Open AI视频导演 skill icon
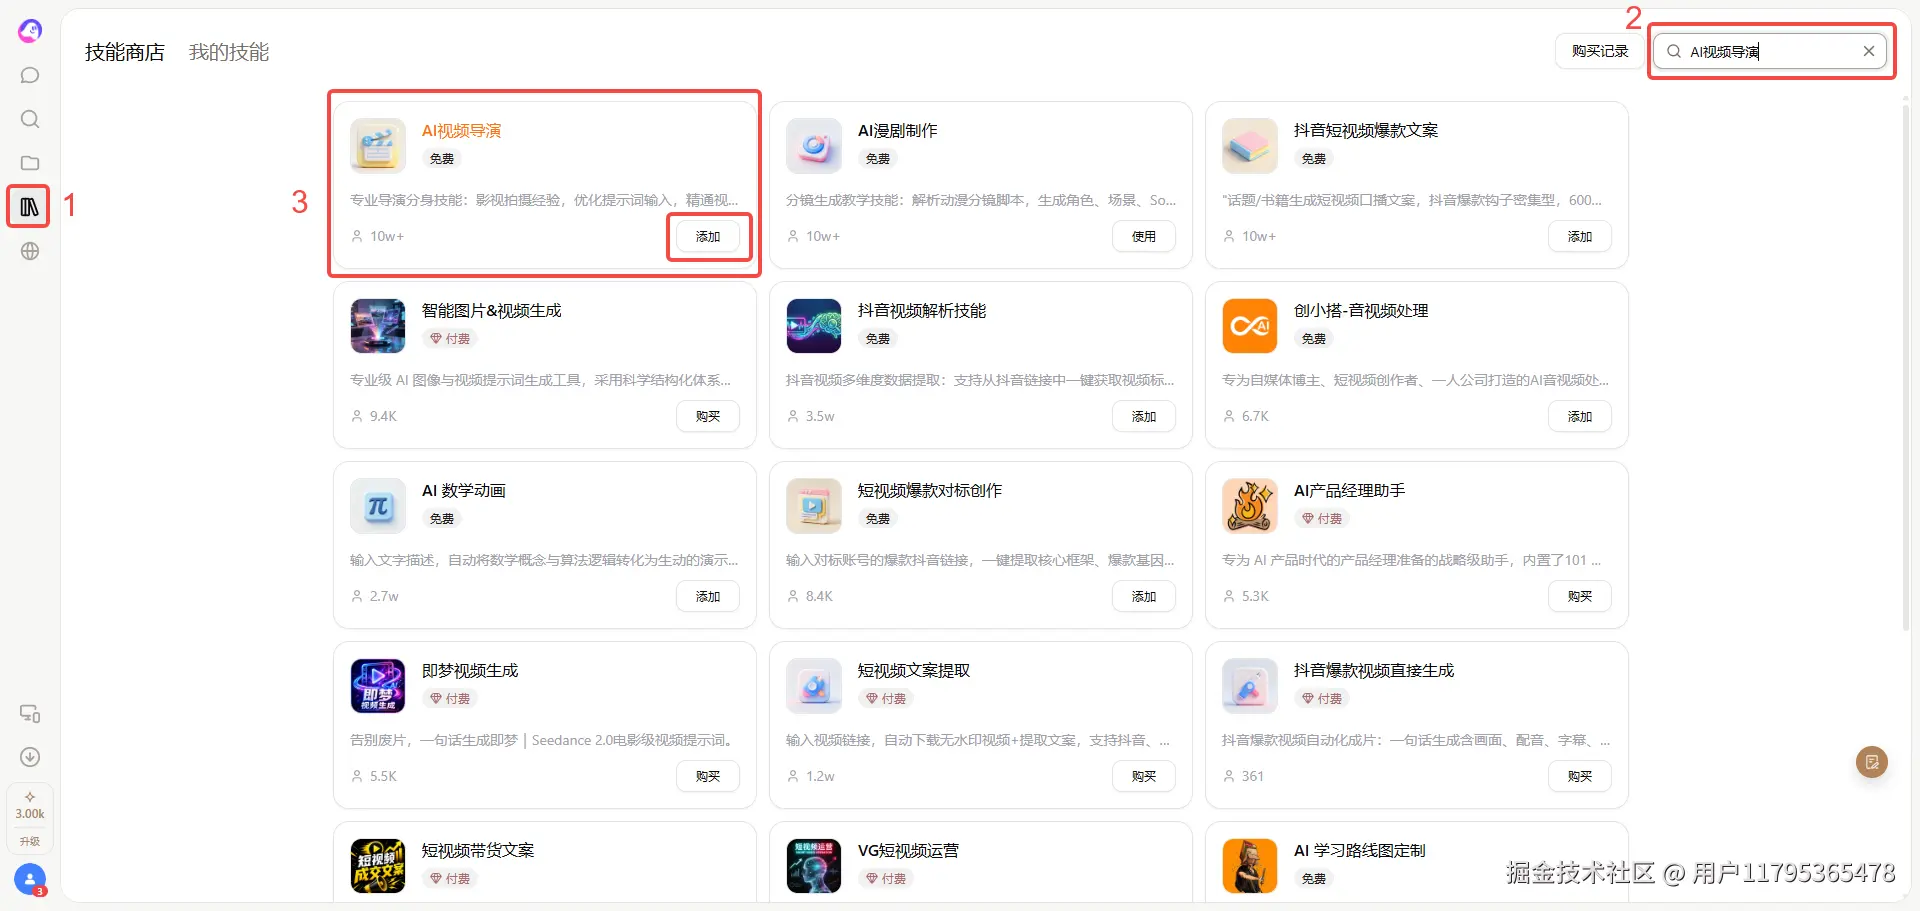 click(x=378, y=146)
